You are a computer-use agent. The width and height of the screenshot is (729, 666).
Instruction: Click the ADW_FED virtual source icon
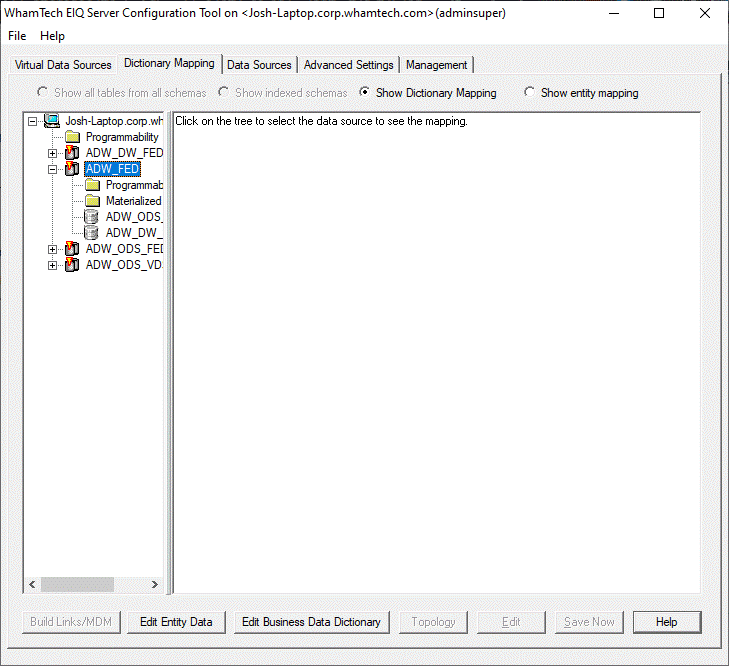point(72,168)
